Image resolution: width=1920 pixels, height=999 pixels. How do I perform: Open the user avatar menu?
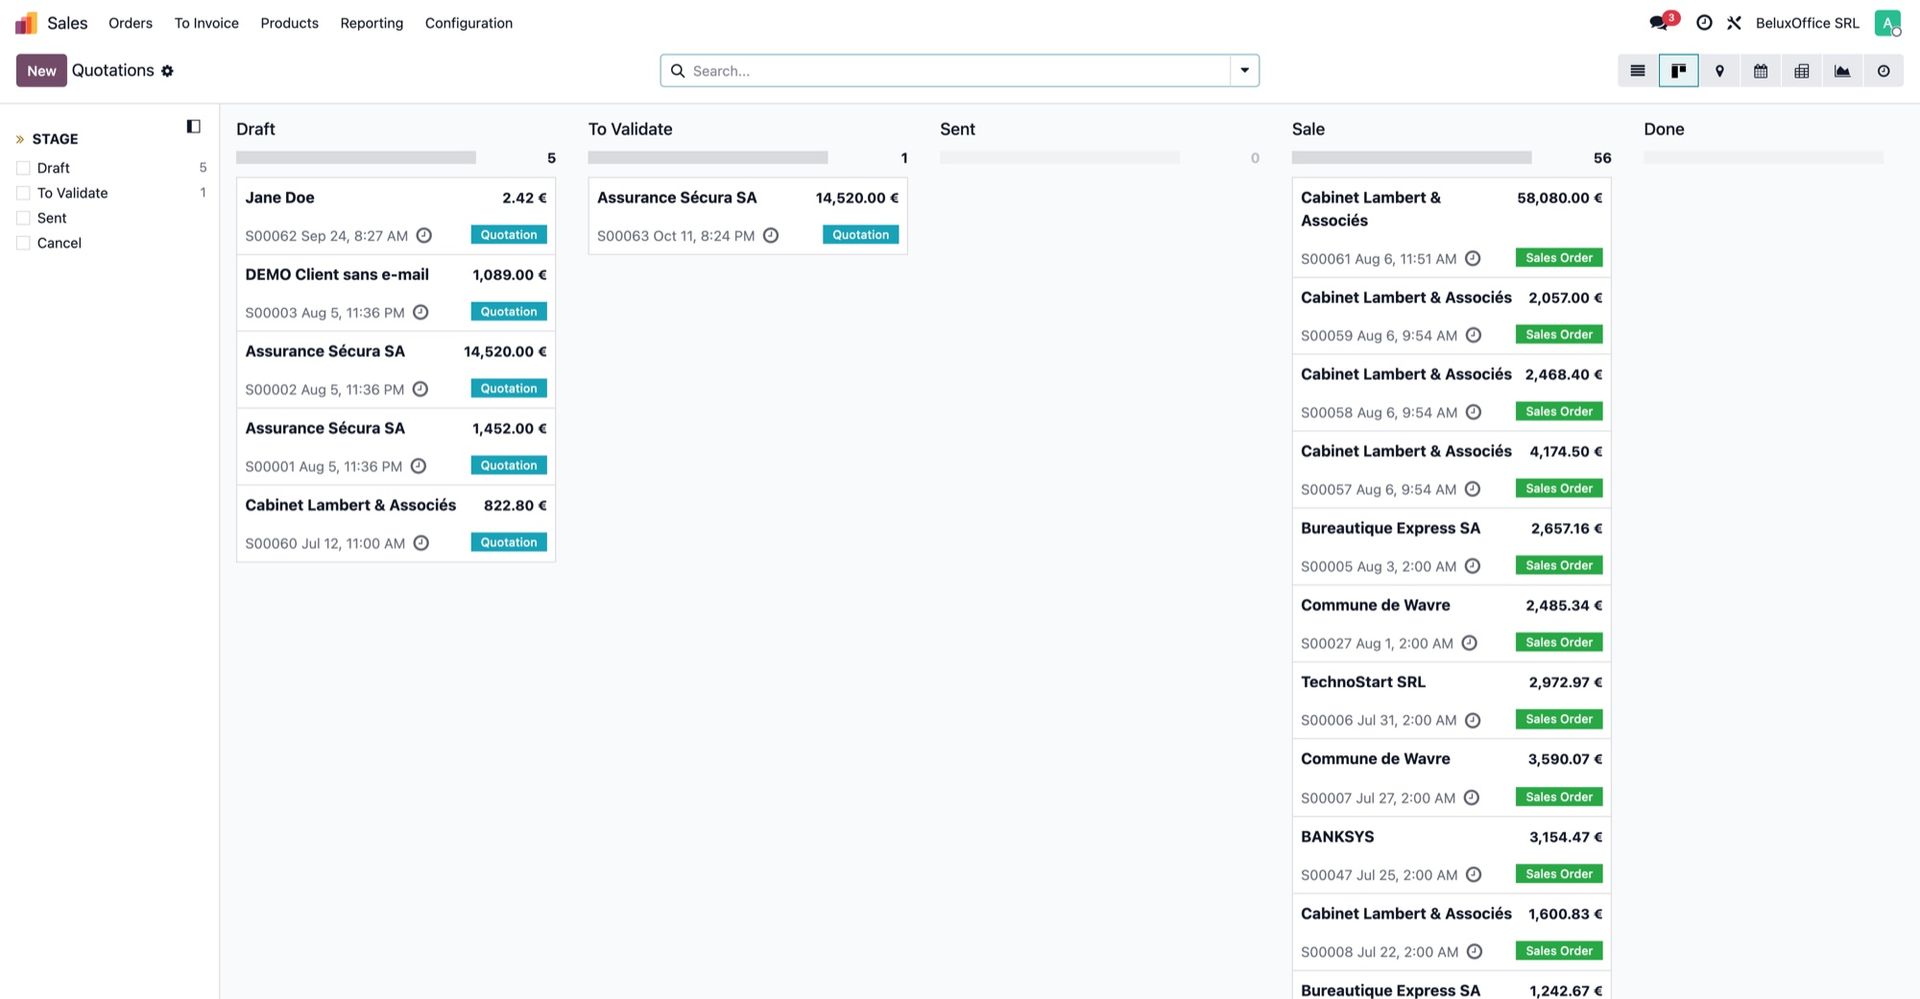coord(1888,23)
